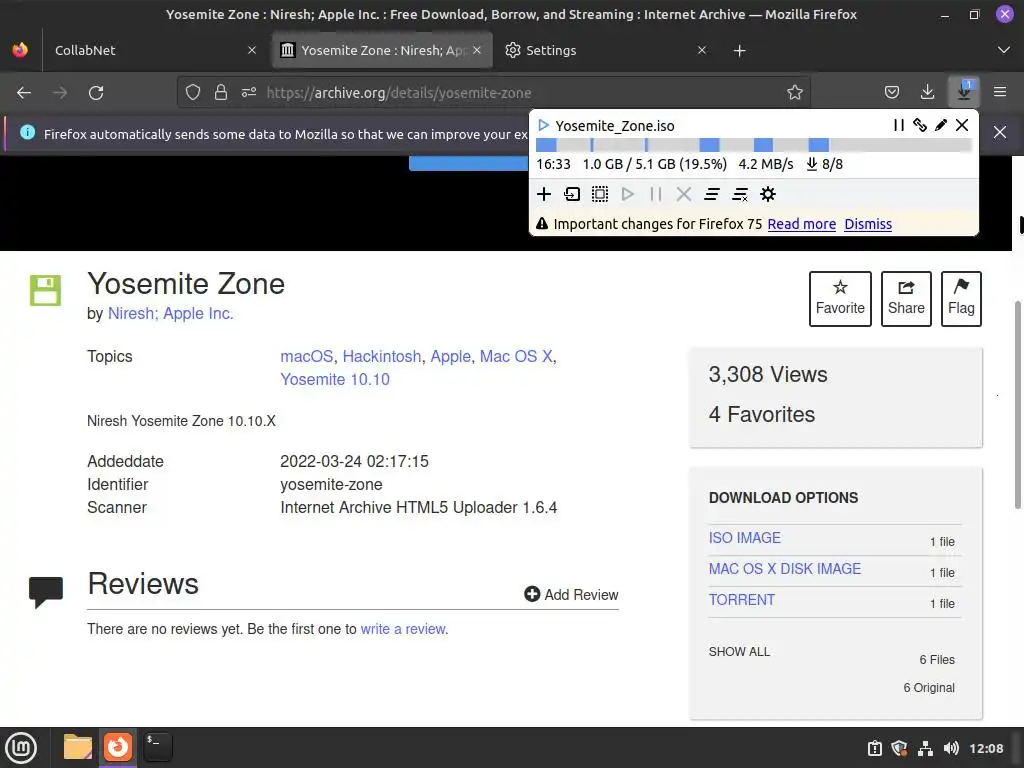Click the download progress bar
The height and width of the screenshot is (768, 1024).
point(754,145)
